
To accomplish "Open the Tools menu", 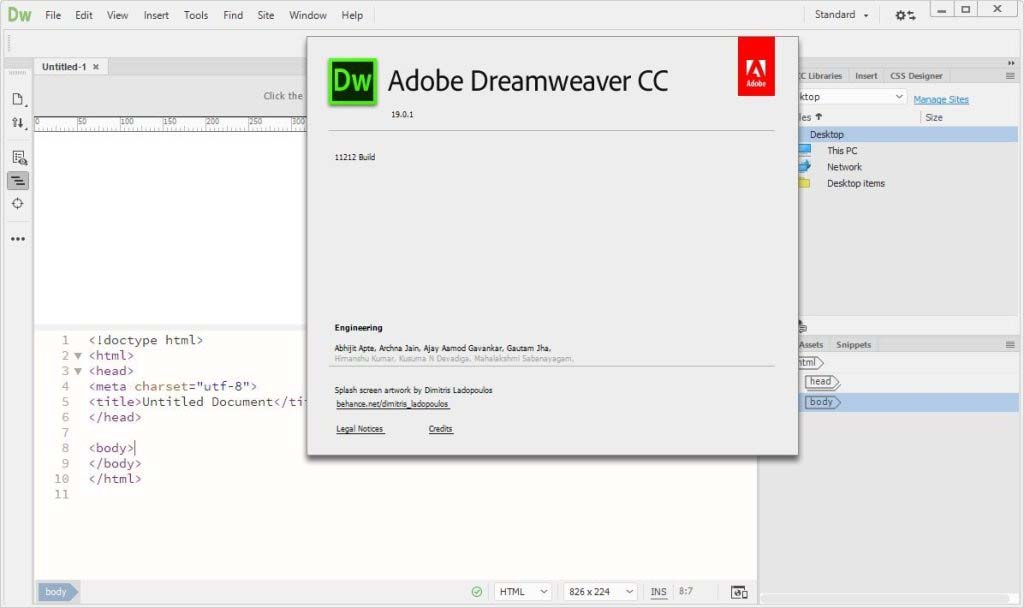I will [196, 15].
